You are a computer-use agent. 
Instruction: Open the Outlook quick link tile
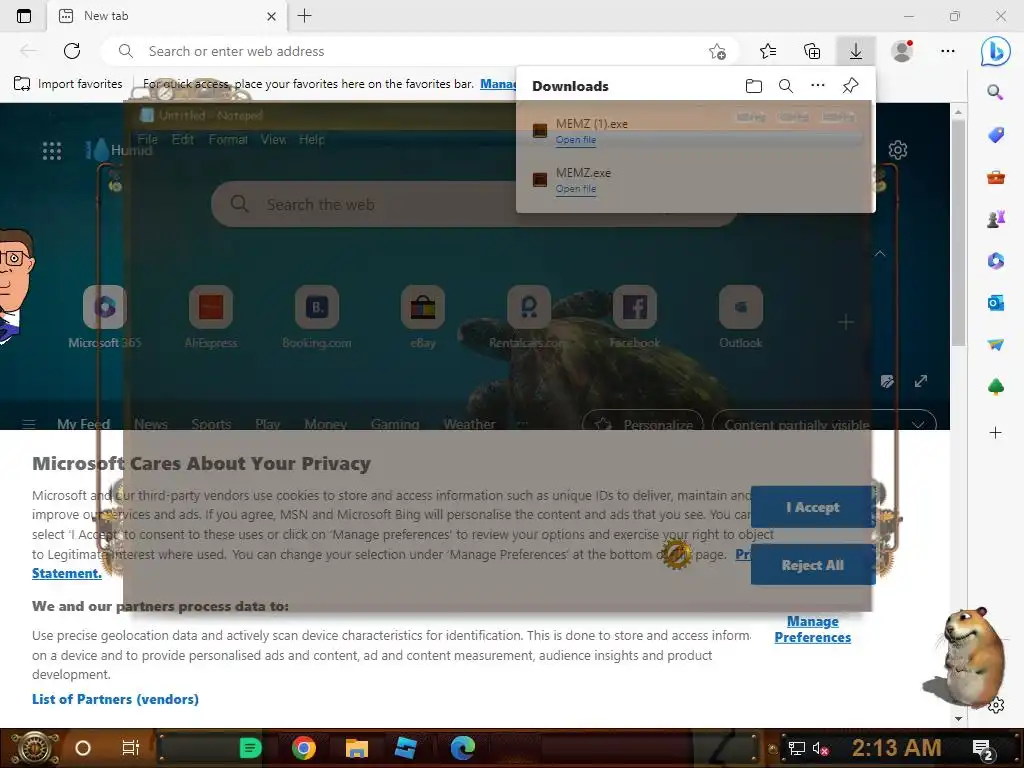click(x=741, y=317)
